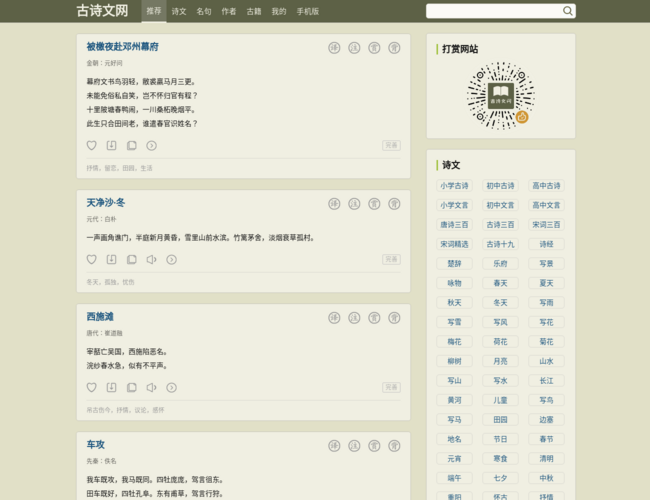Open poem title 天净沙·冬
This screenshot has width=650, height=500.
(x=106, y=203)
